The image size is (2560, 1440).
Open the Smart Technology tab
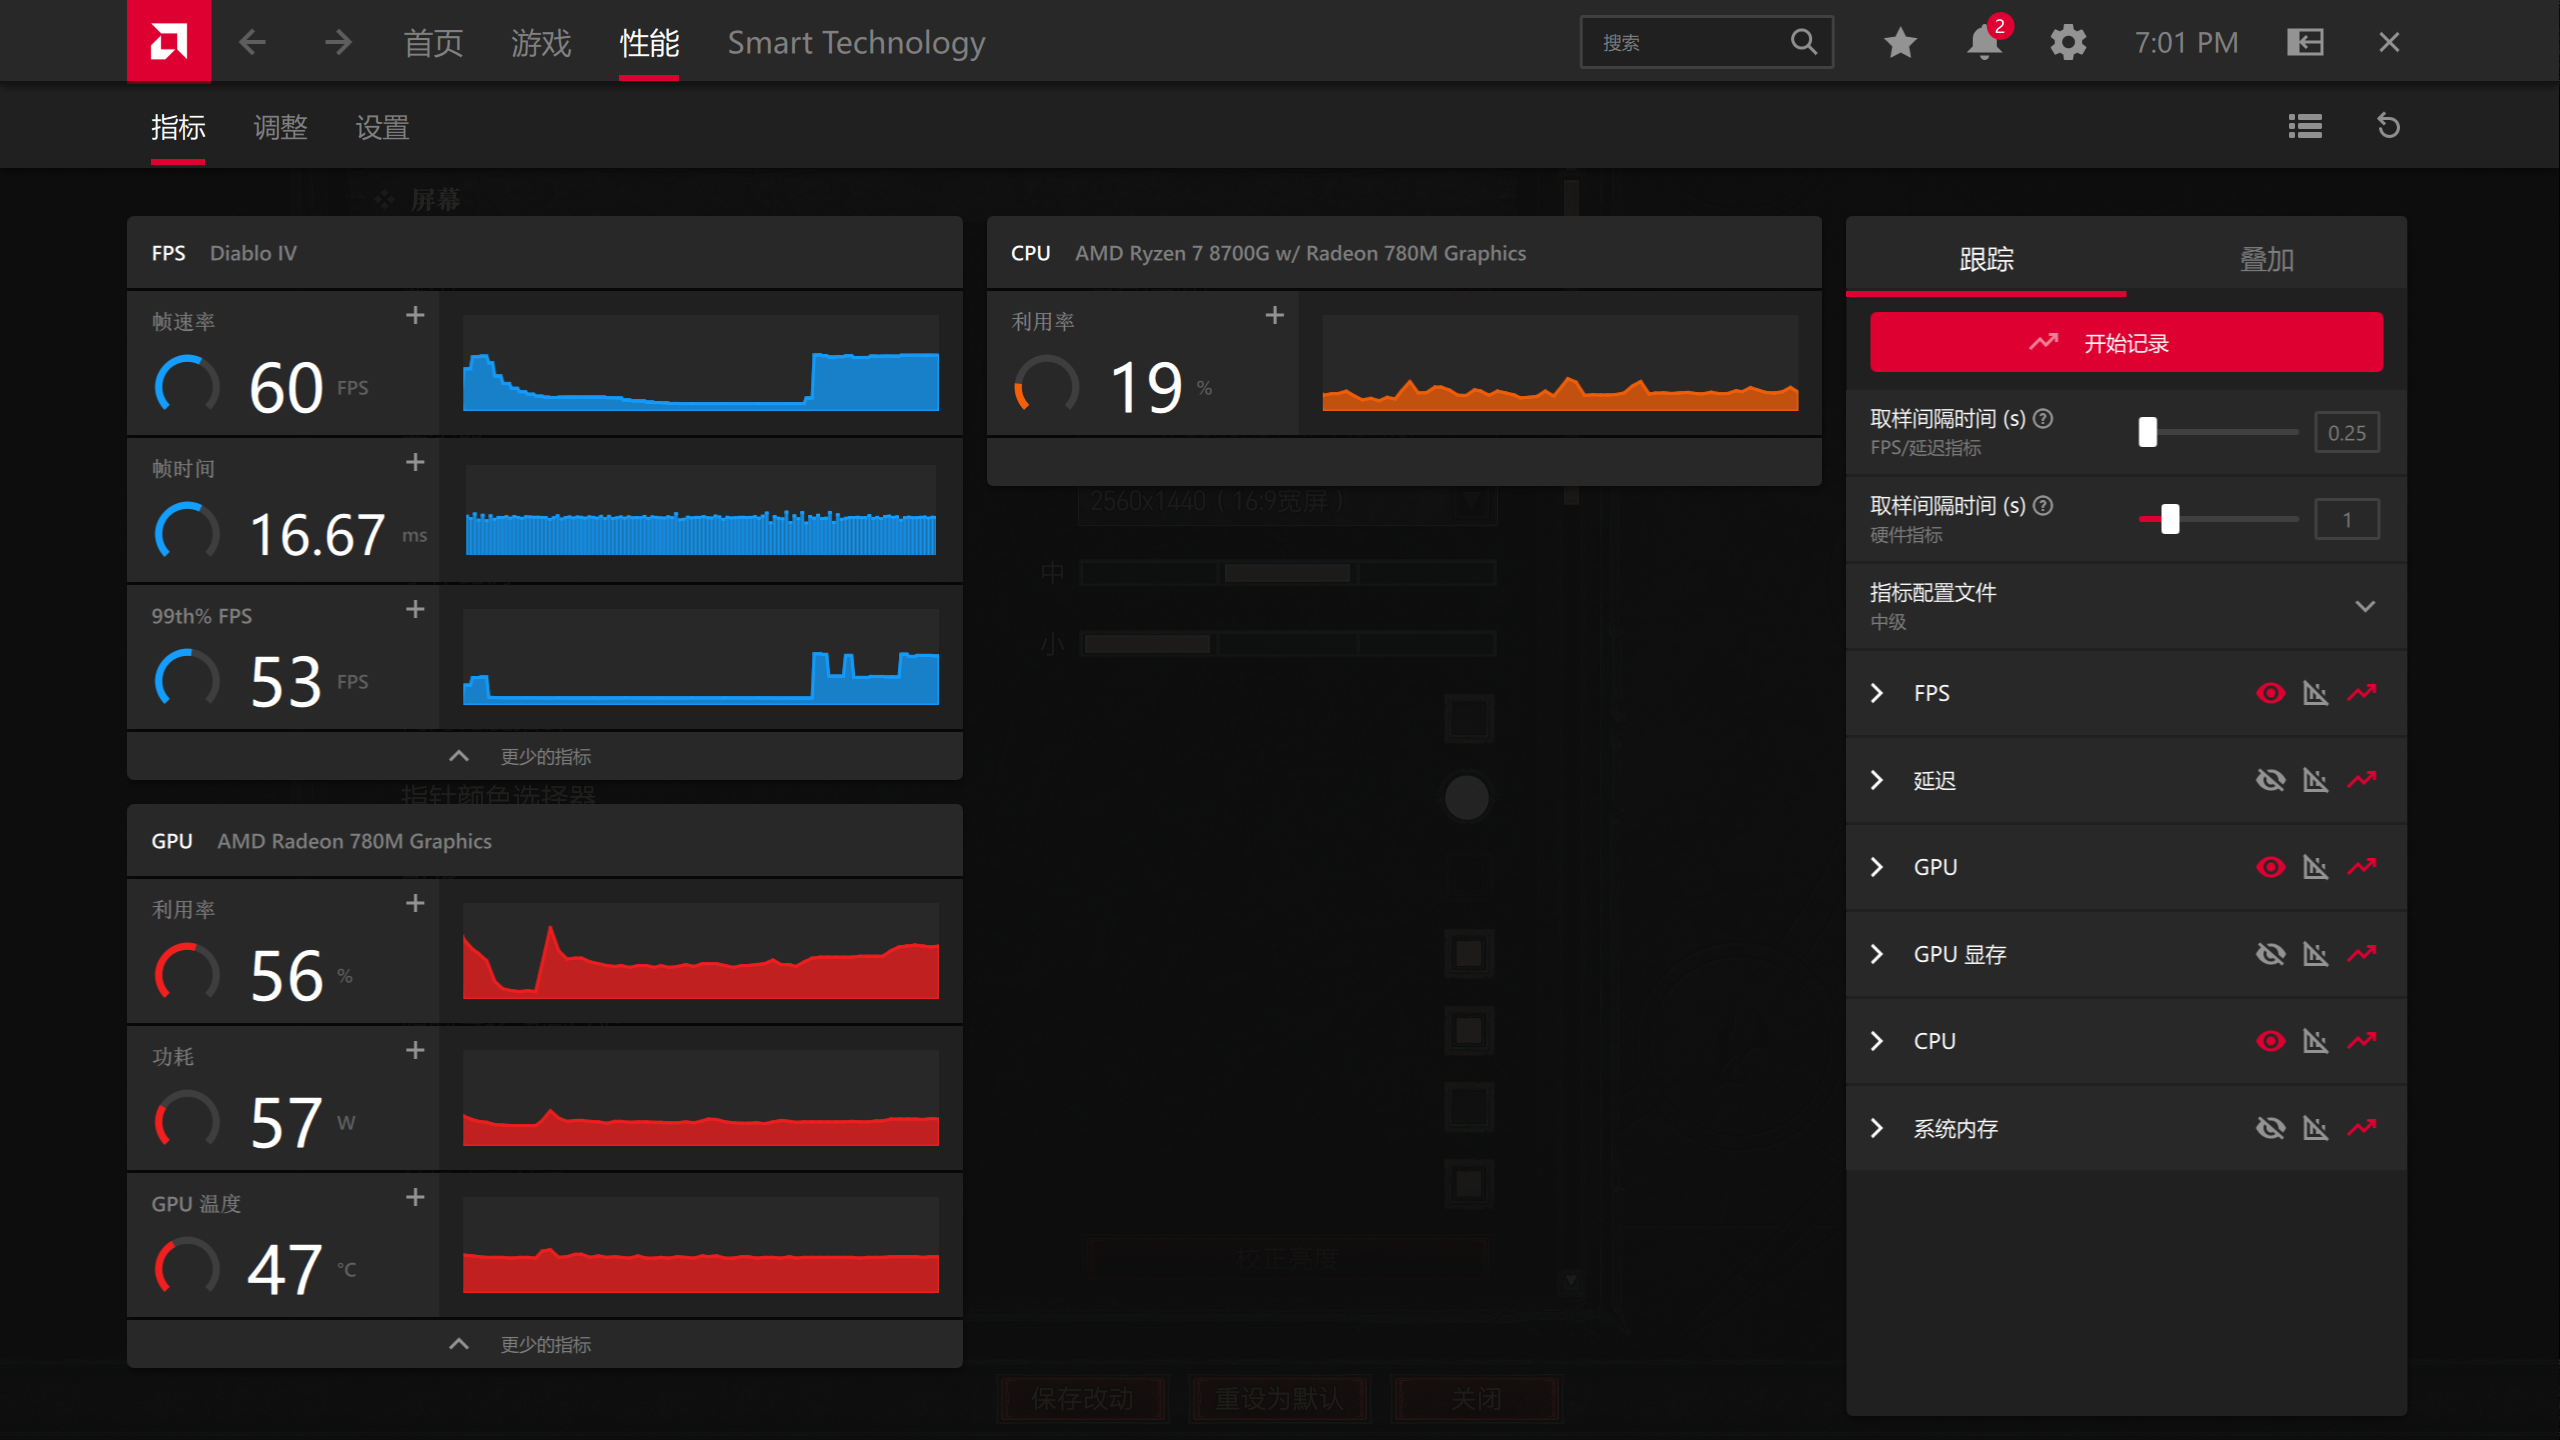point(856,42)
